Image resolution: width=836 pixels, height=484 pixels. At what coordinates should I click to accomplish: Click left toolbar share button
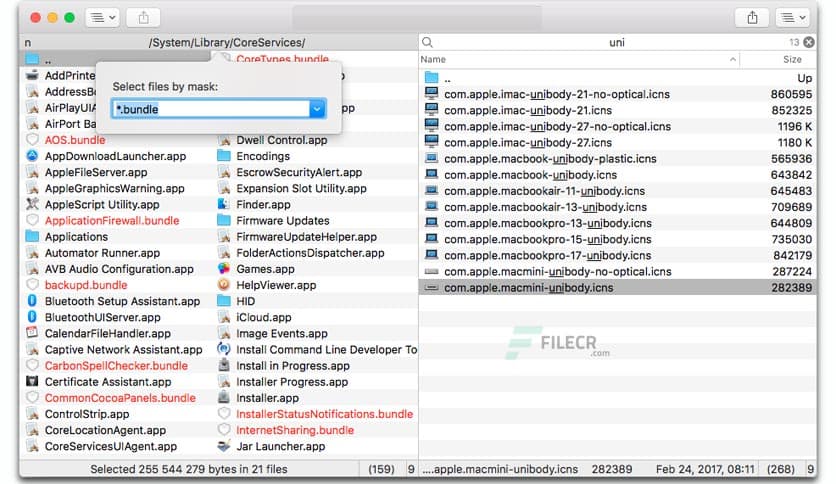pos(143,18)
